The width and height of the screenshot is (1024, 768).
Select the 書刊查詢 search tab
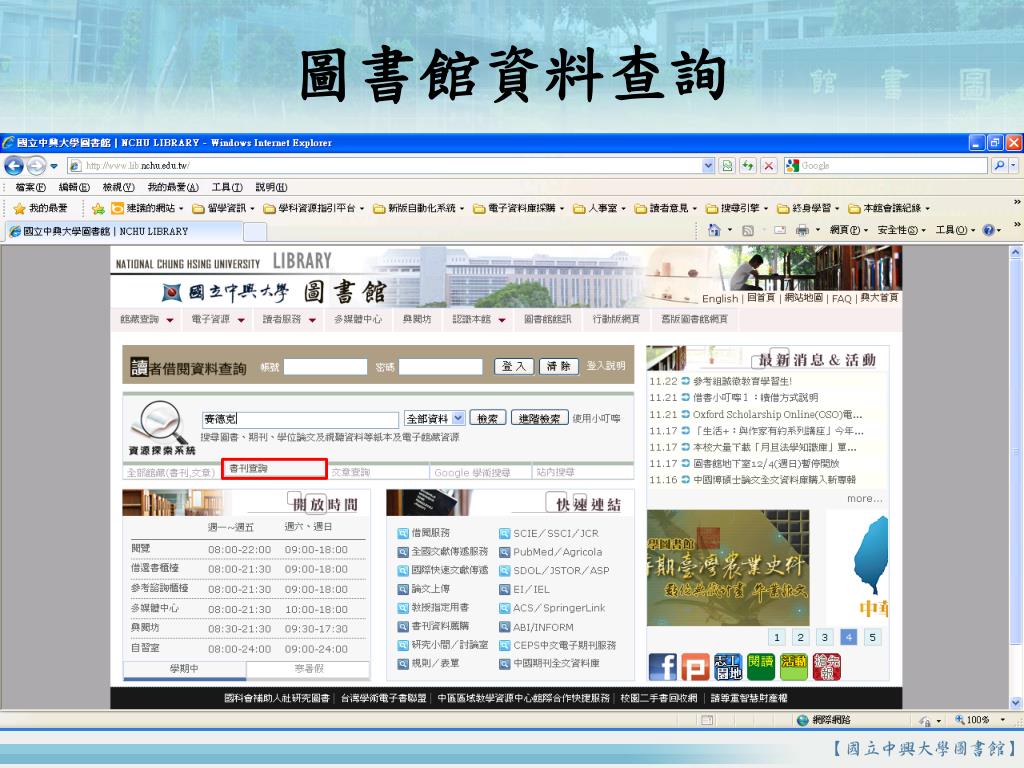pyautogui.click(x=274, y=469)
